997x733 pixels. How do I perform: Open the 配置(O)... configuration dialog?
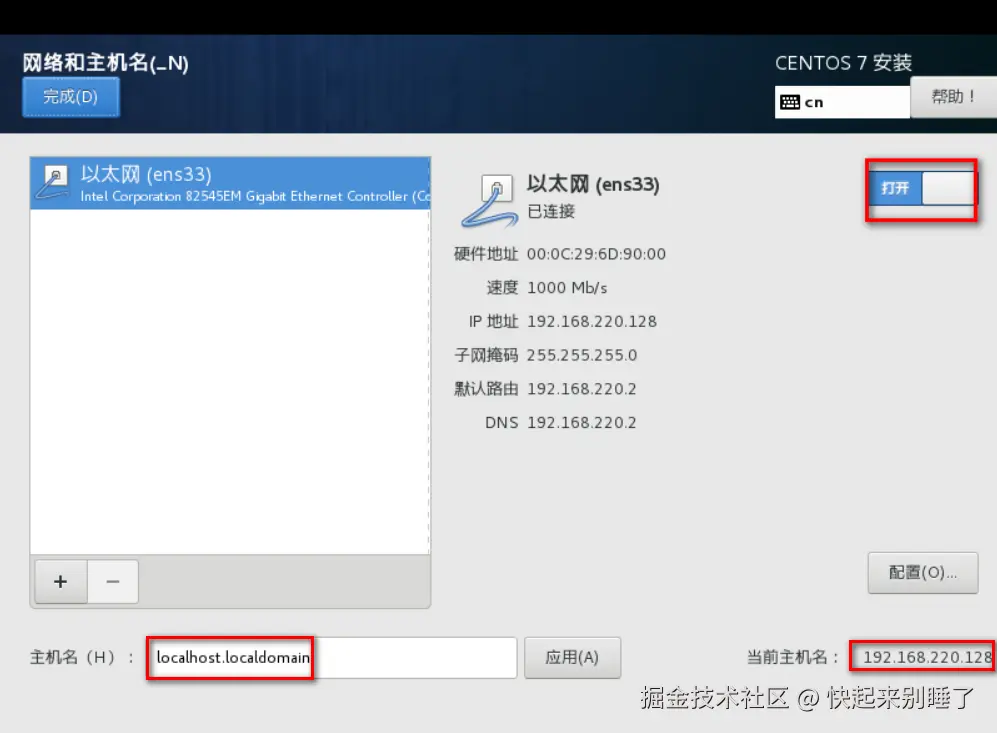[x=923, y=573]
